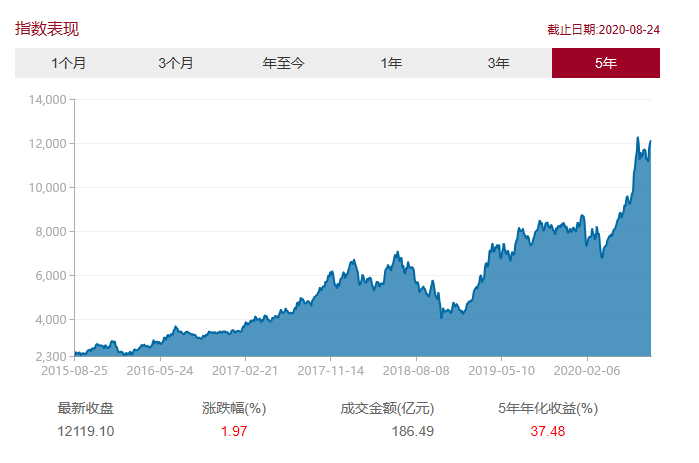Click the 2020-02-06 date label

(x=587, y=371)
